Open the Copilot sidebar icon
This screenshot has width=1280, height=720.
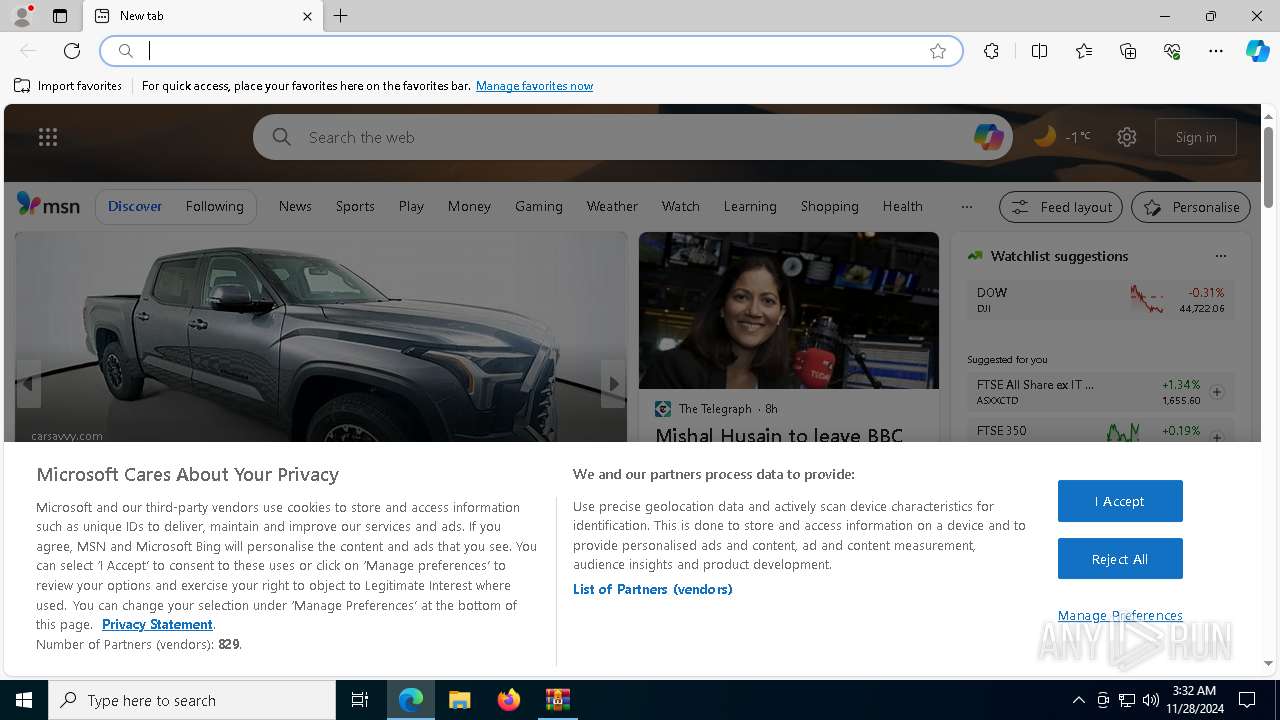tap(1257, 51)
